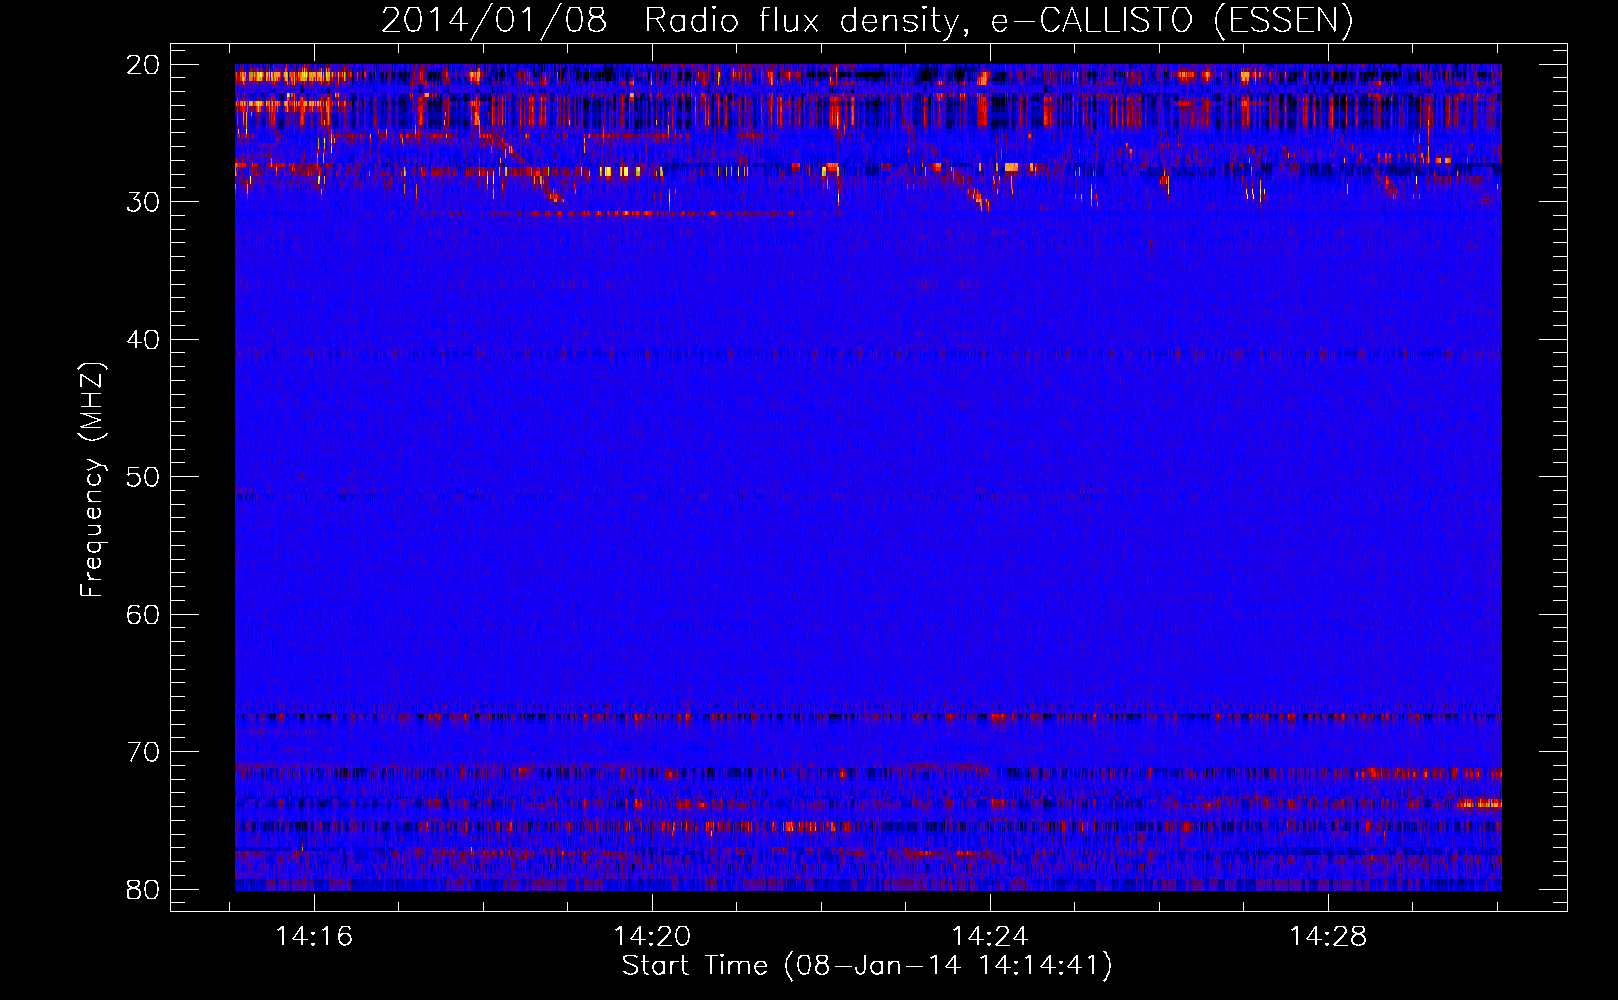The height and width of the screenshot is (1000, 1618).
Task: Click the 20 frequency tick label
Action: [x=143, y=65]
